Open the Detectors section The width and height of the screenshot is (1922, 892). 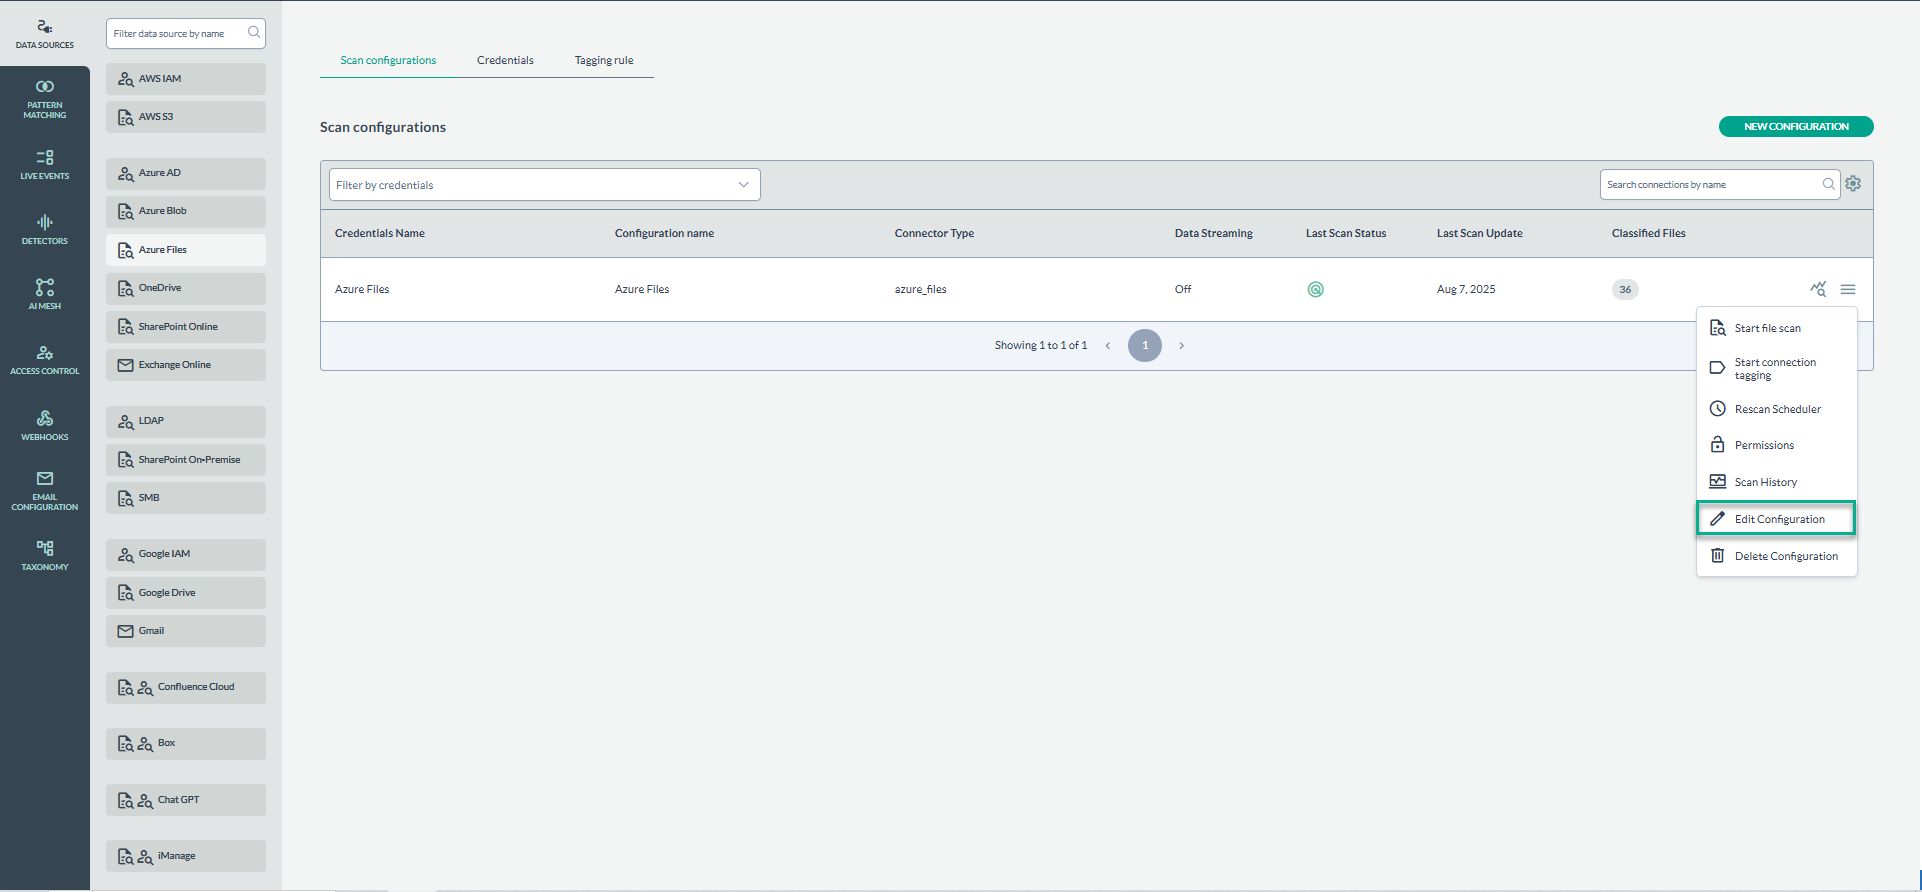point(44,229)
